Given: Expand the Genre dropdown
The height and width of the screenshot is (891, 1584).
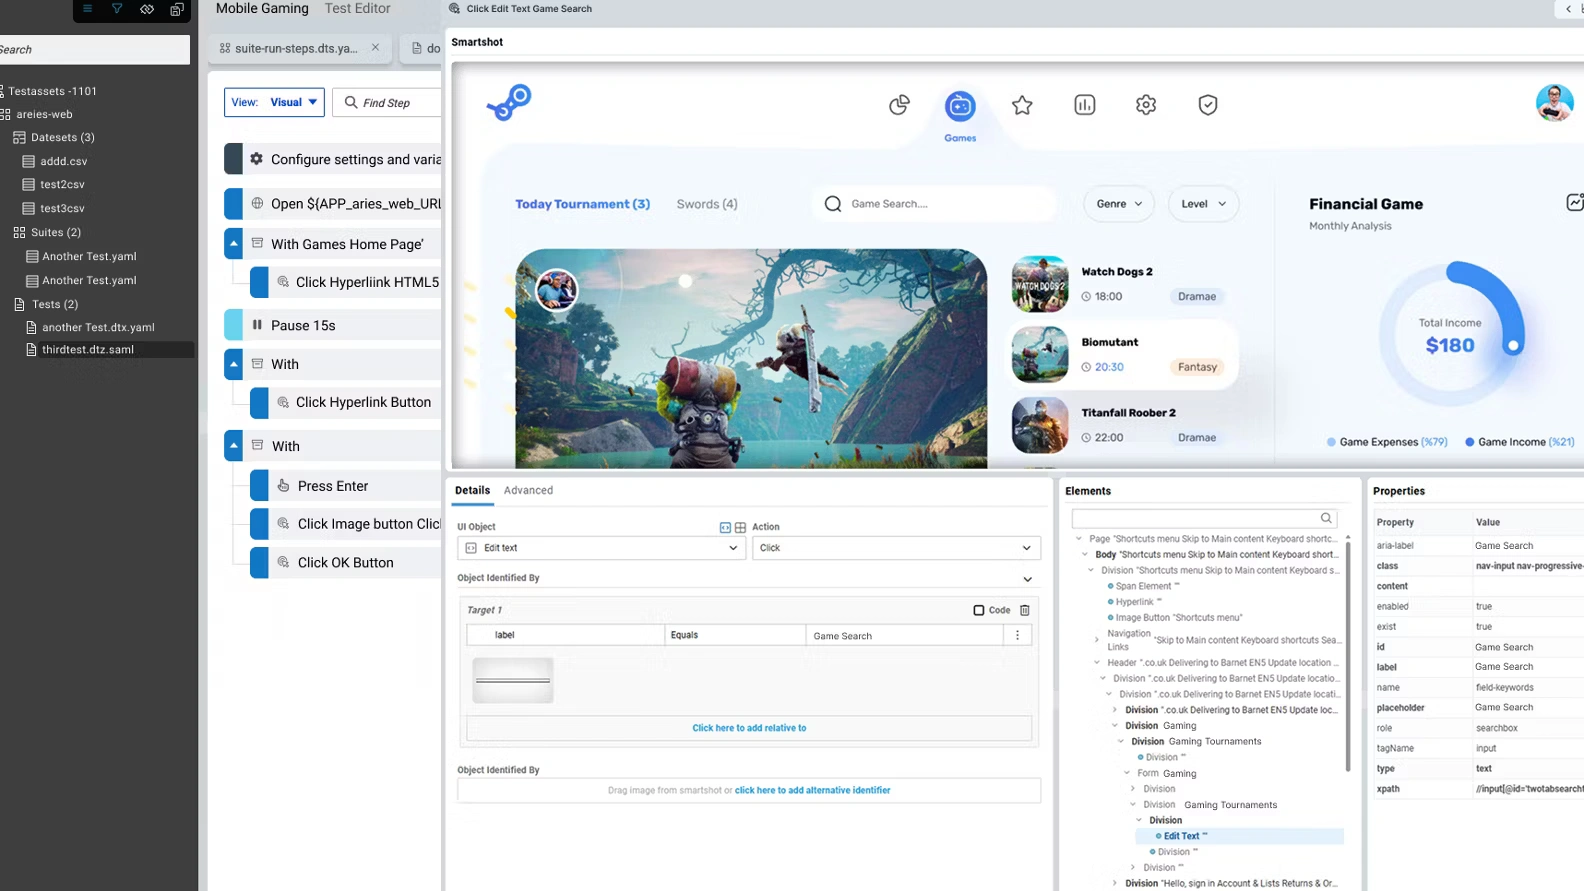Looking at the screenshot, I should coord(1119,204).
